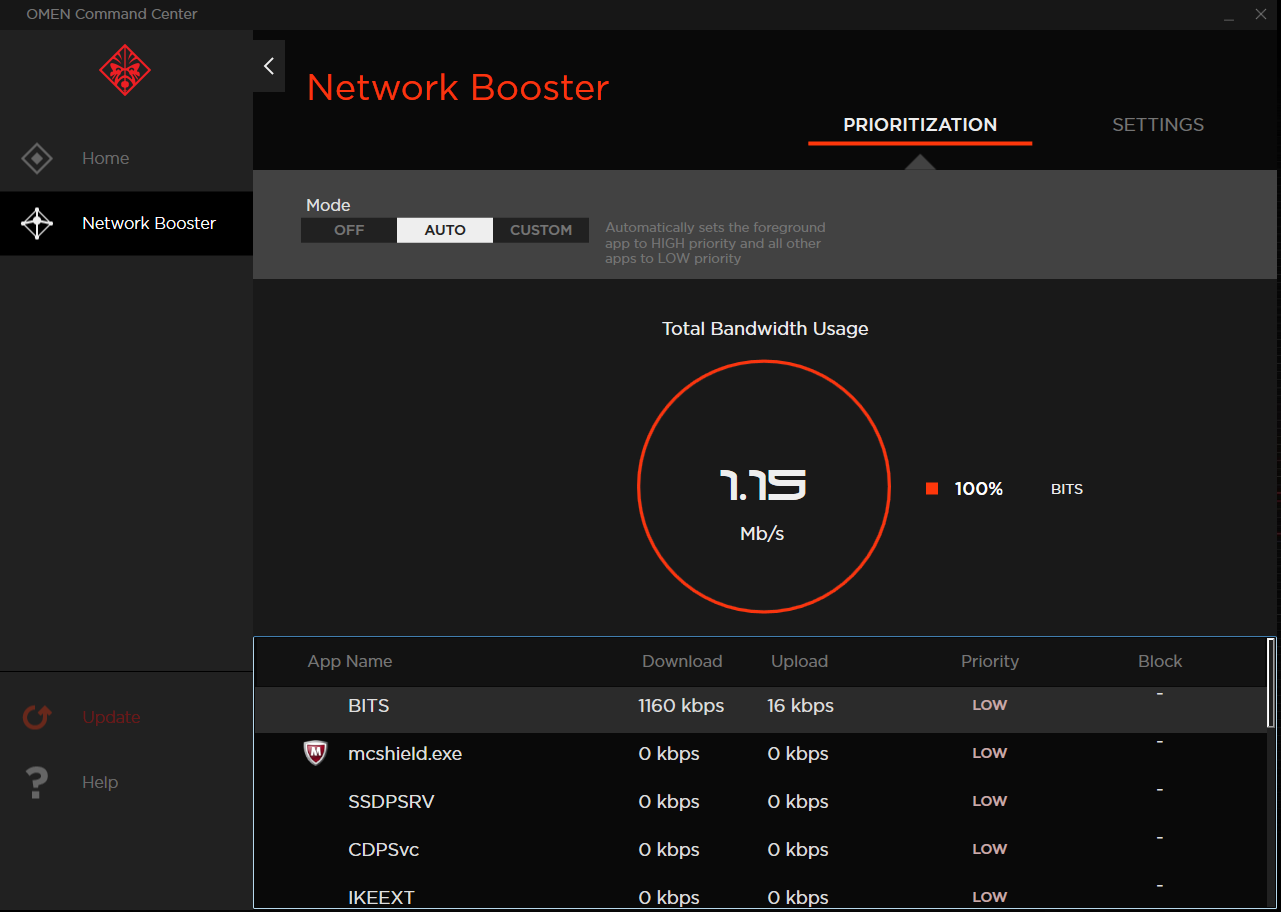Click the app list vertical scrollbar
The width and height of the screenshot is (1281, 912).
coord(1271,683)
